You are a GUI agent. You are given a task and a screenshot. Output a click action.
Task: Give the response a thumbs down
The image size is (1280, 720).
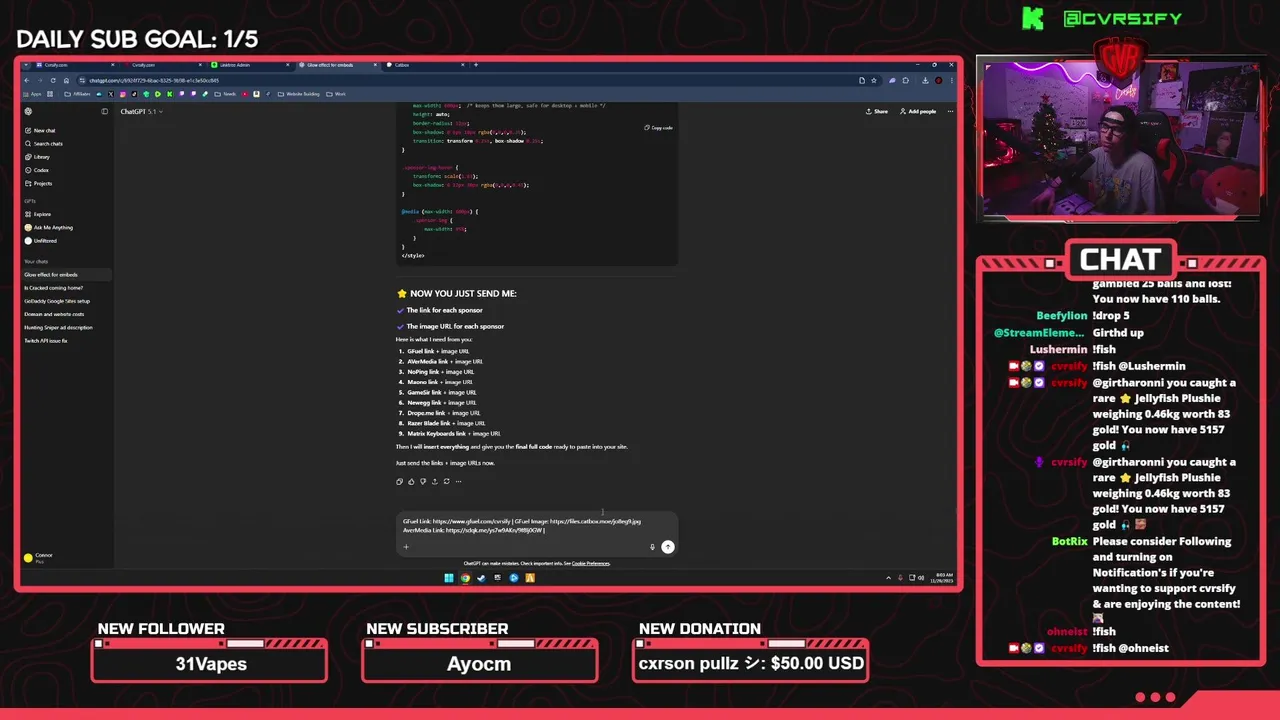click(x=423, y=481)
